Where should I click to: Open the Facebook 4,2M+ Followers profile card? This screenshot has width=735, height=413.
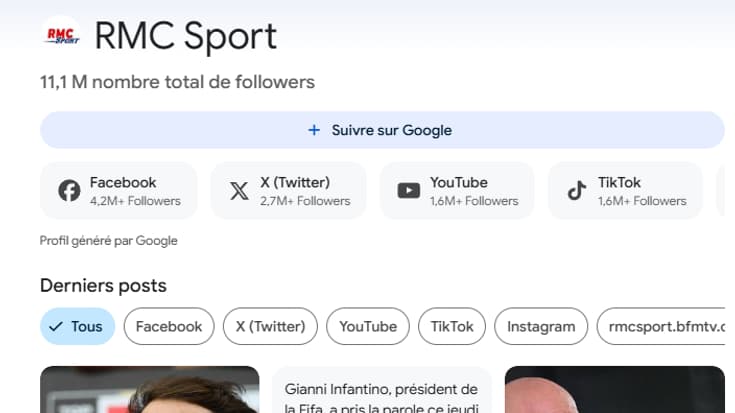pos(119,191)
